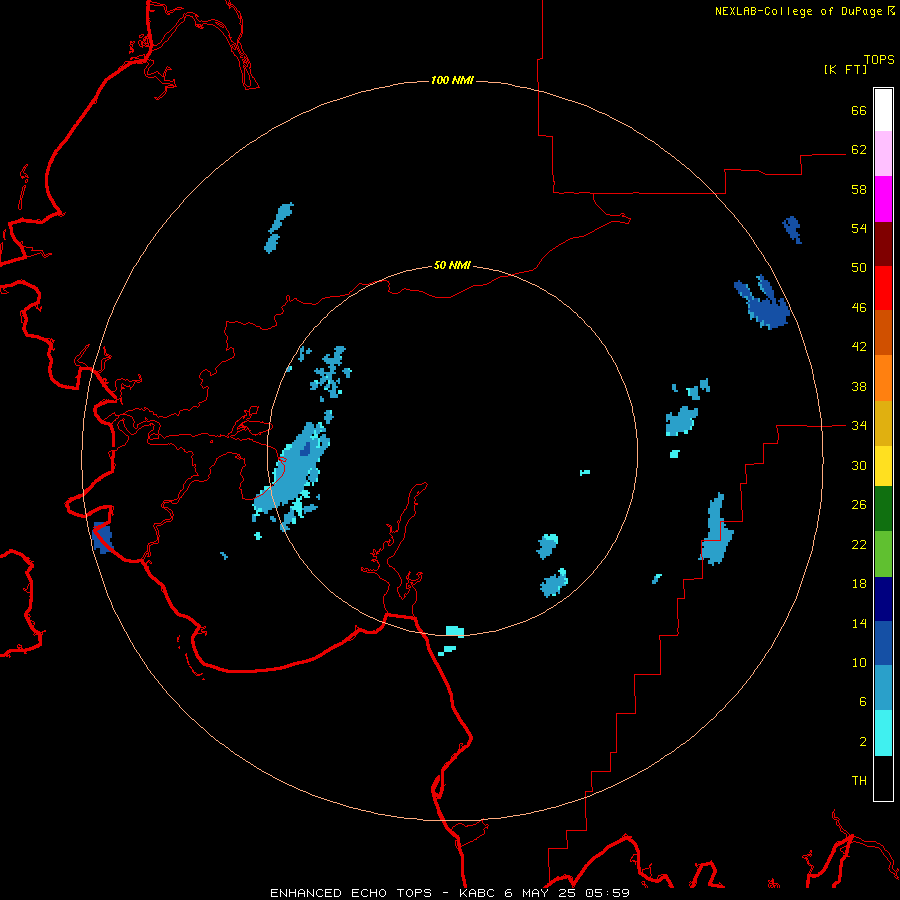Viewport: 900px width, 900px height.
Task: Click the dark blue echo on the western coastline
Action: [103, 537]
